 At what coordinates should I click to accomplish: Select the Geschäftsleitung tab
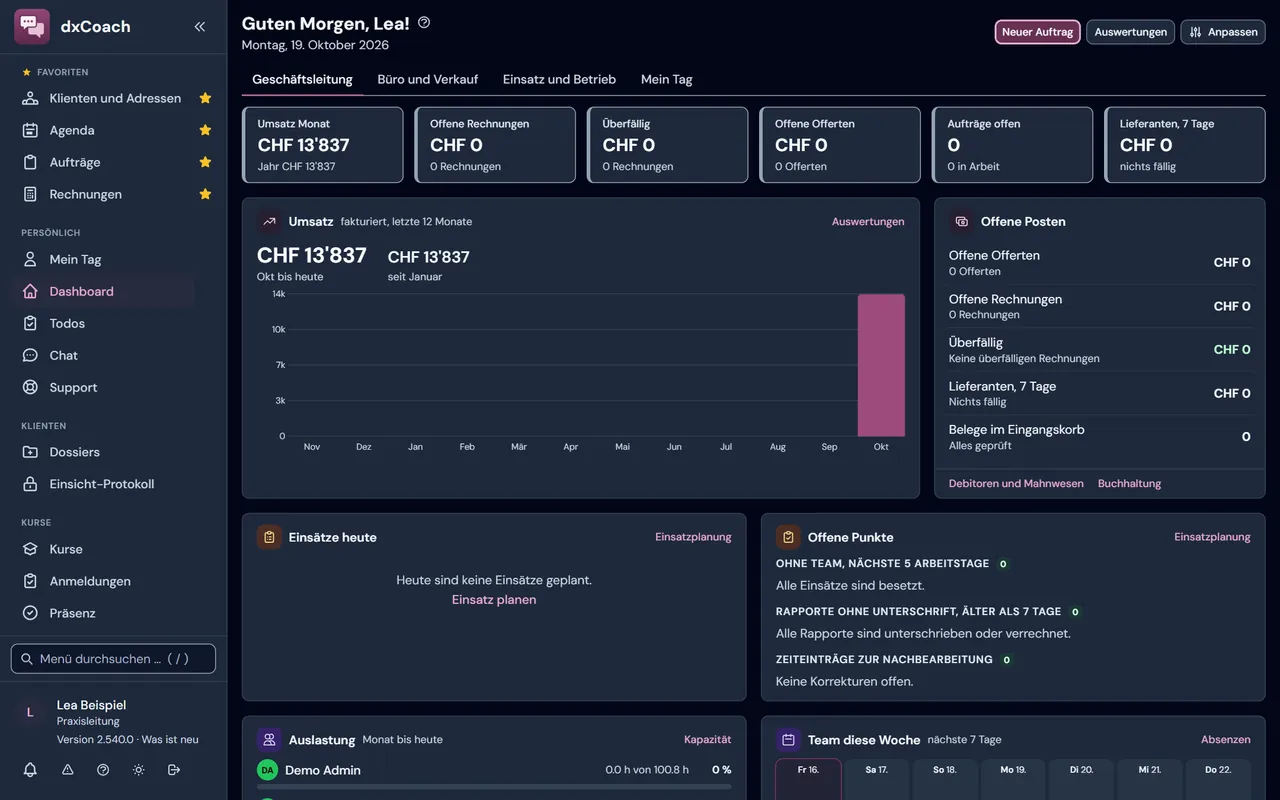tap(302, 79)
